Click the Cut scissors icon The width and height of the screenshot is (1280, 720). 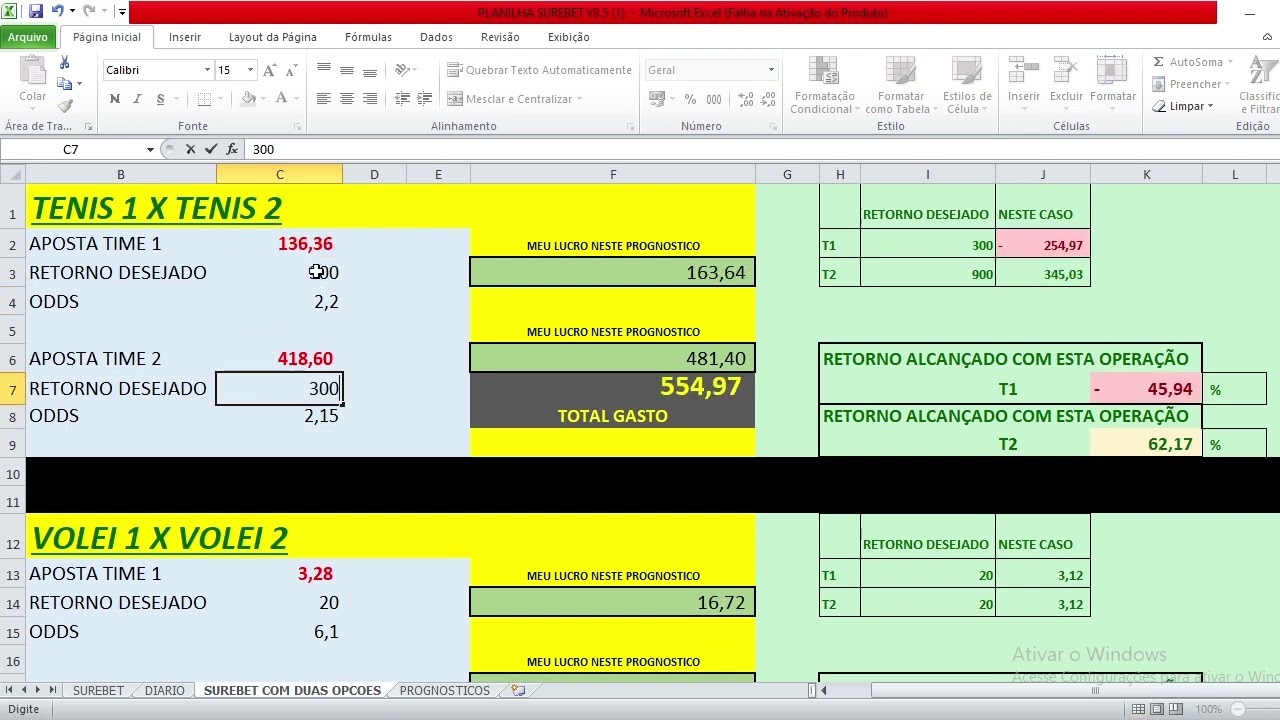(x=65, y=63)
